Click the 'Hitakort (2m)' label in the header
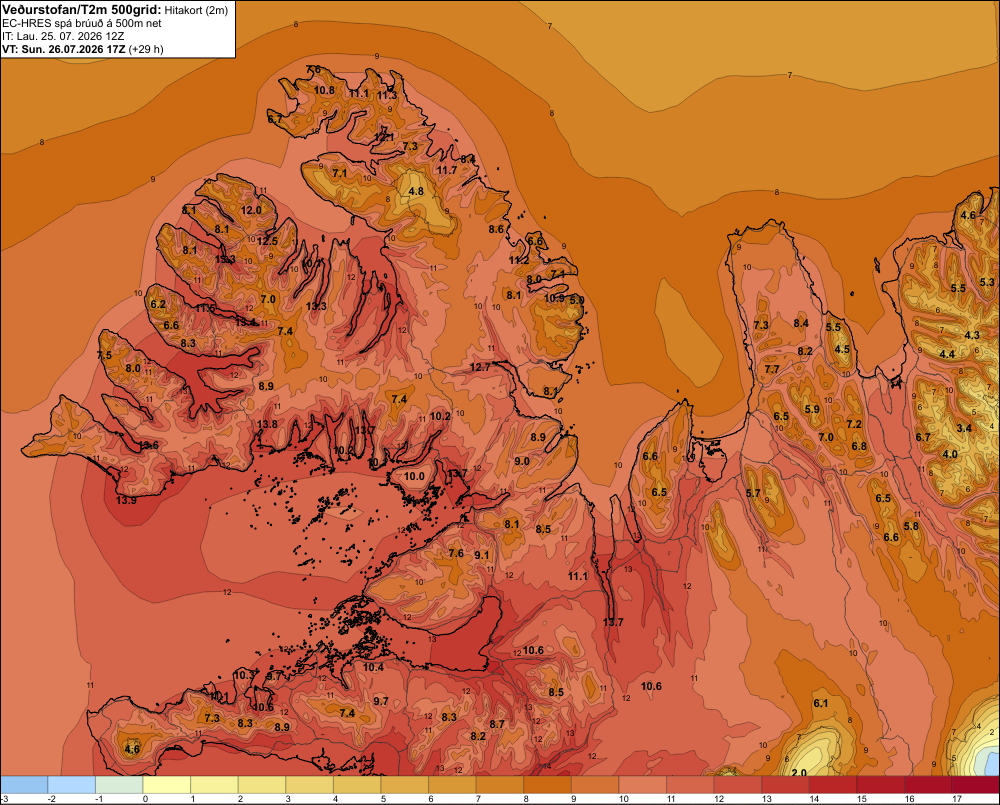 [196, 10]
